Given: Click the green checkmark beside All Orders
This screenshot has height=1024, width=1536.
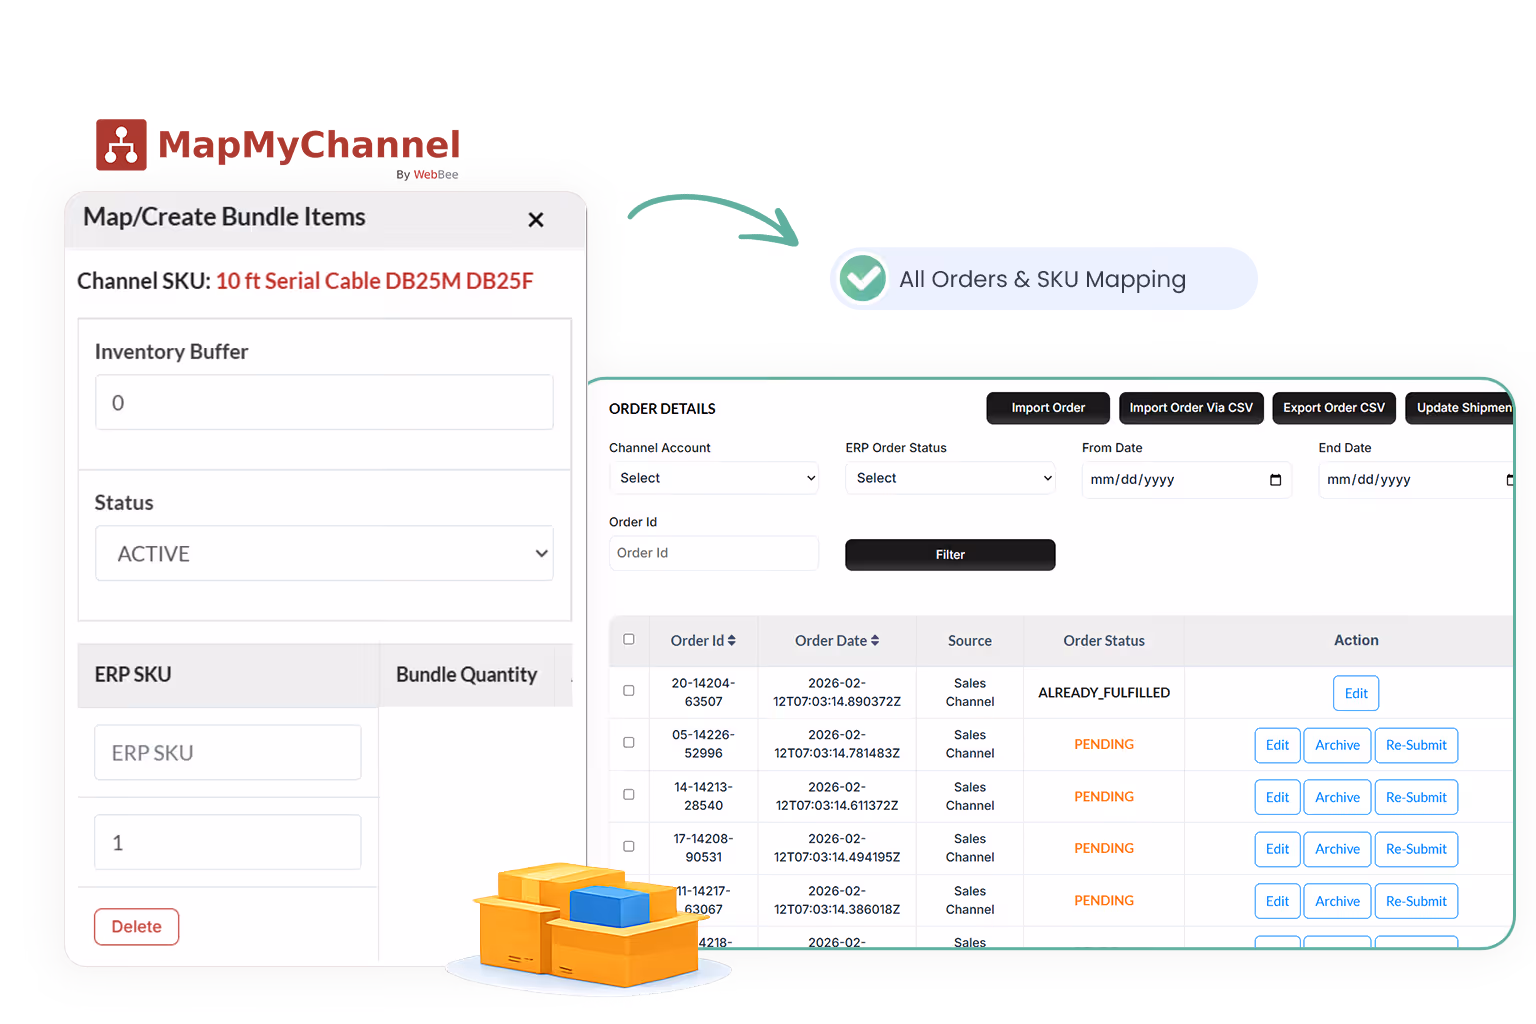Looking at the screenshot, I should [x=862, y=279].
